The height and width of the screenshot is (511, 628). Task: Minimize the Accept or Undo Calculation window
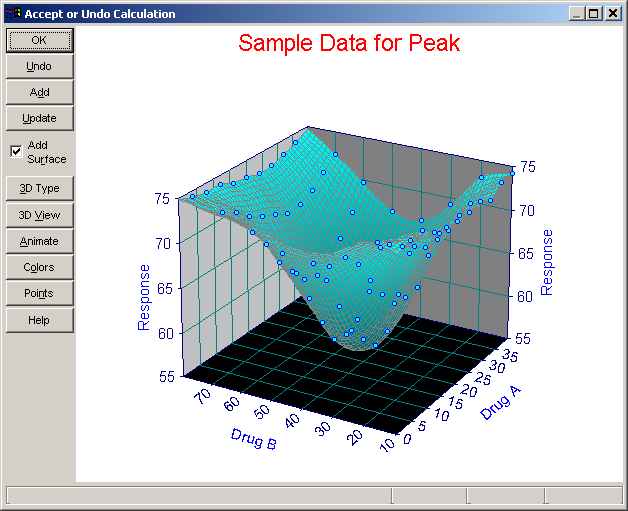tap(577, 14)
